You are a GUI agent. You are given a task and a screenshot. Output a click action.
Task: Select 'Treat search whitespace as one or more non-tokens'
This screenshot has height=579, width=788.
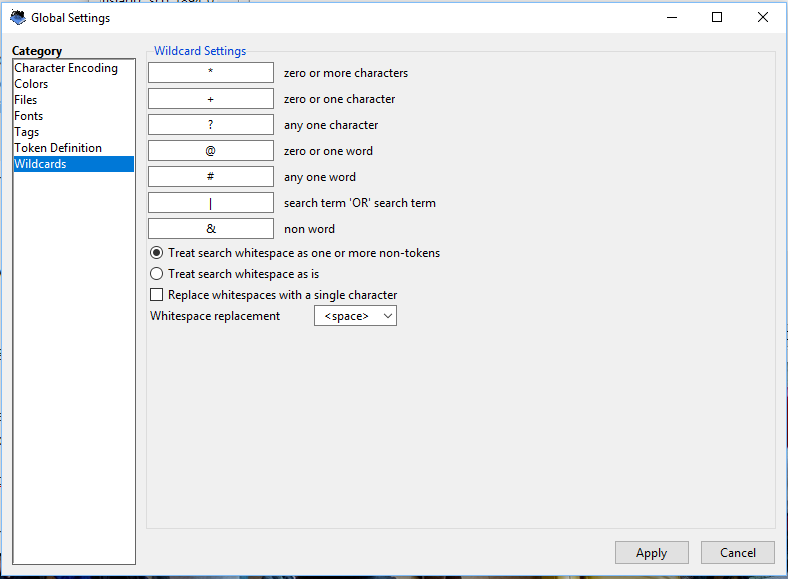click(156, 253)
